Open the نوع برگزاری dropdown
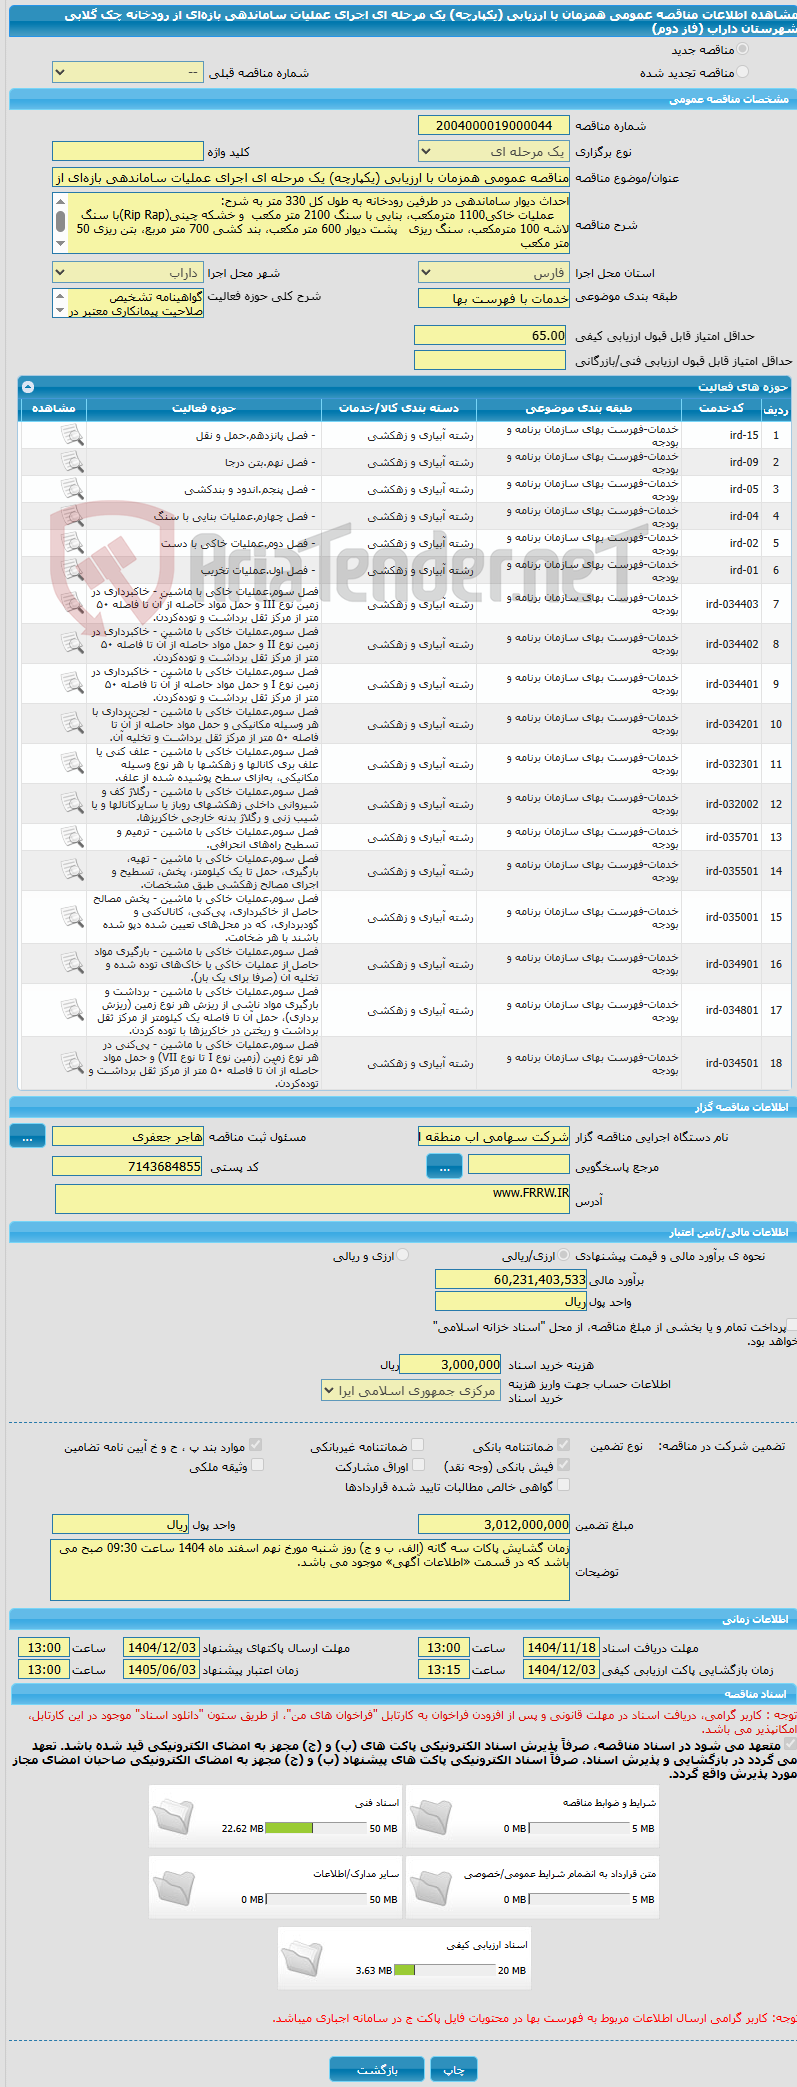Image resolution: width=797 pixels, height=2087 pixels. pos(493,152)
